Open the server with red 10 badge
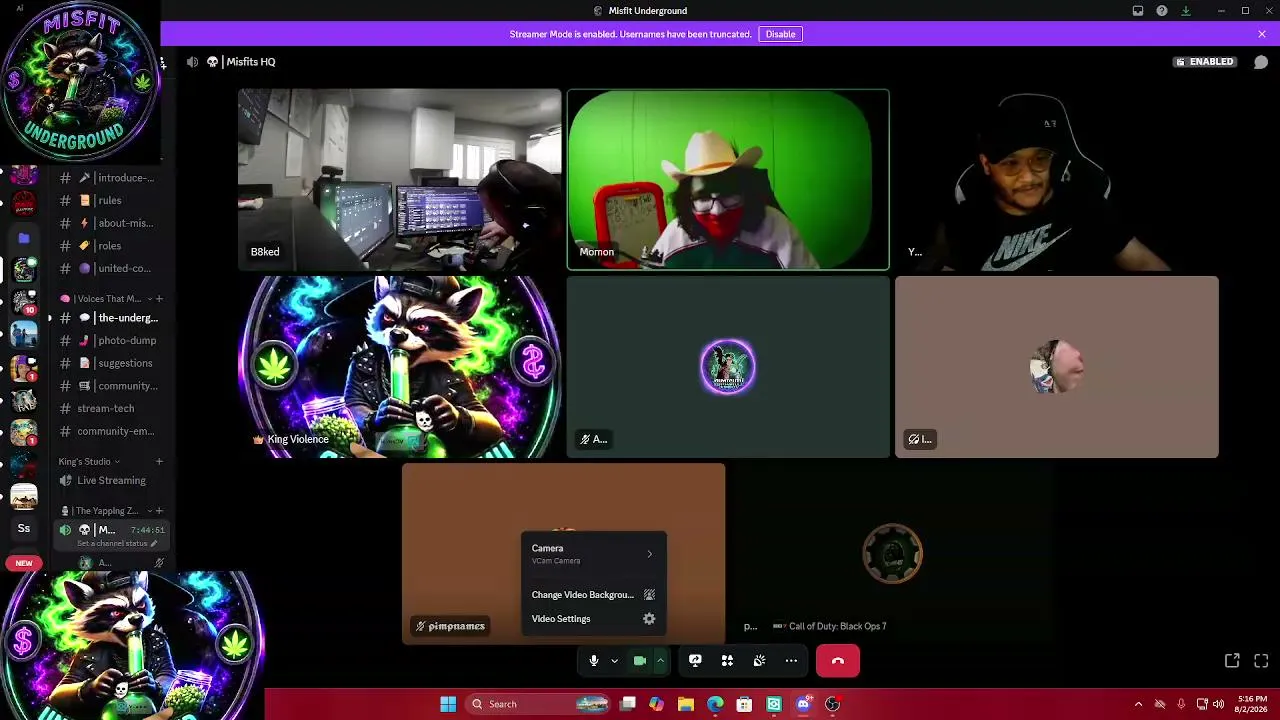Image resolution: width=1280 pixels, height=720 pixels. pos(24,302)
